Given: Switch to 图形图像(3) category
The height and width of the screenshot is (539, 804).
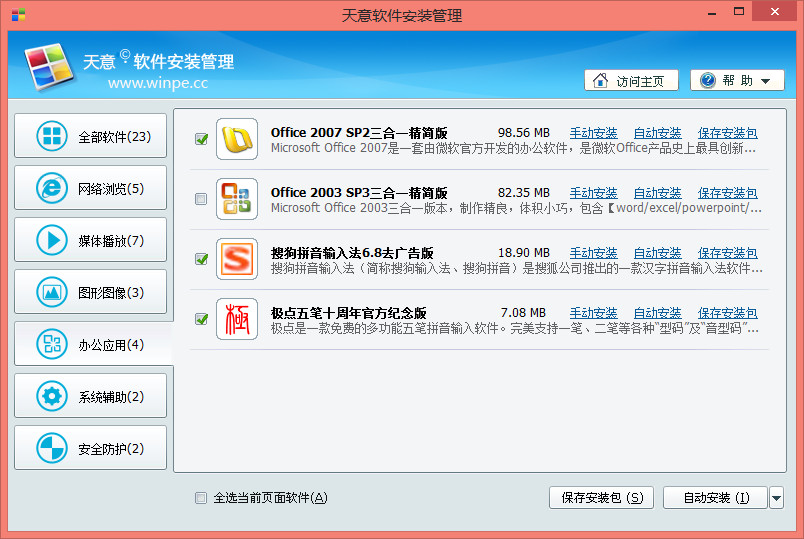Looking at the screenshot, I should coord(91,292).
